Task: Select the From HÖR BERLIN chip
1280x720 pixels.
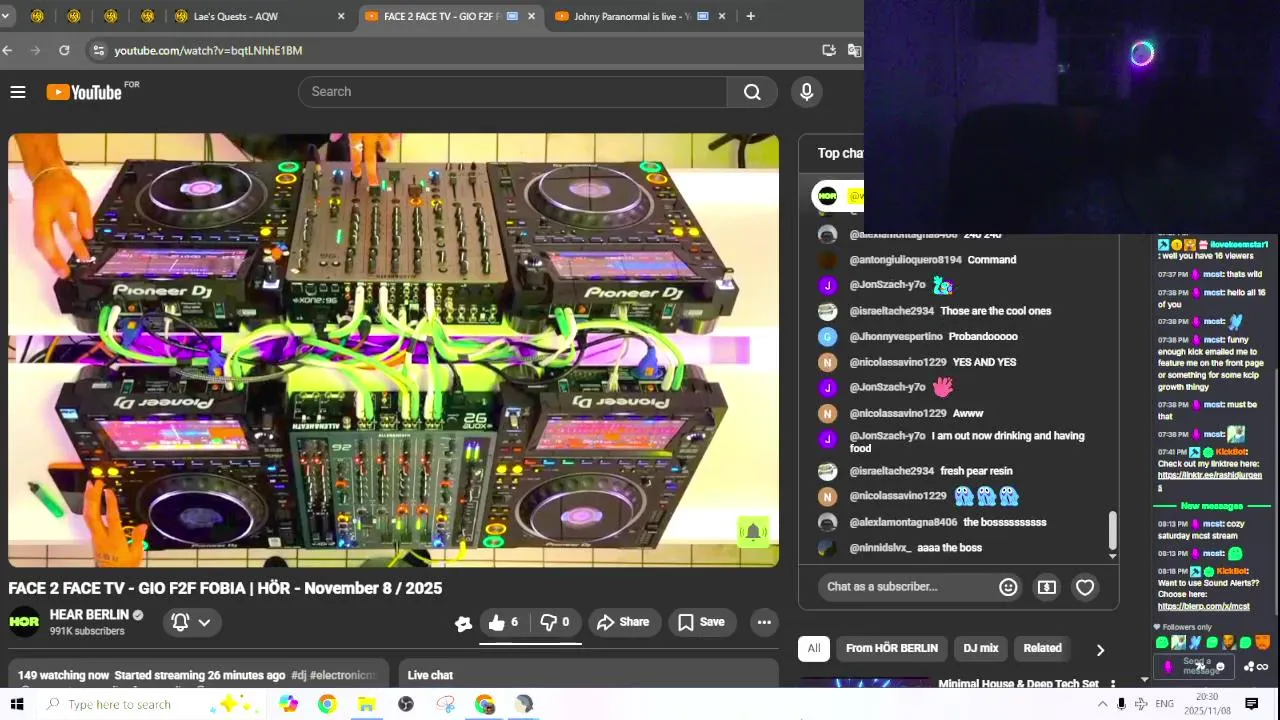Action: pos(892,648)
